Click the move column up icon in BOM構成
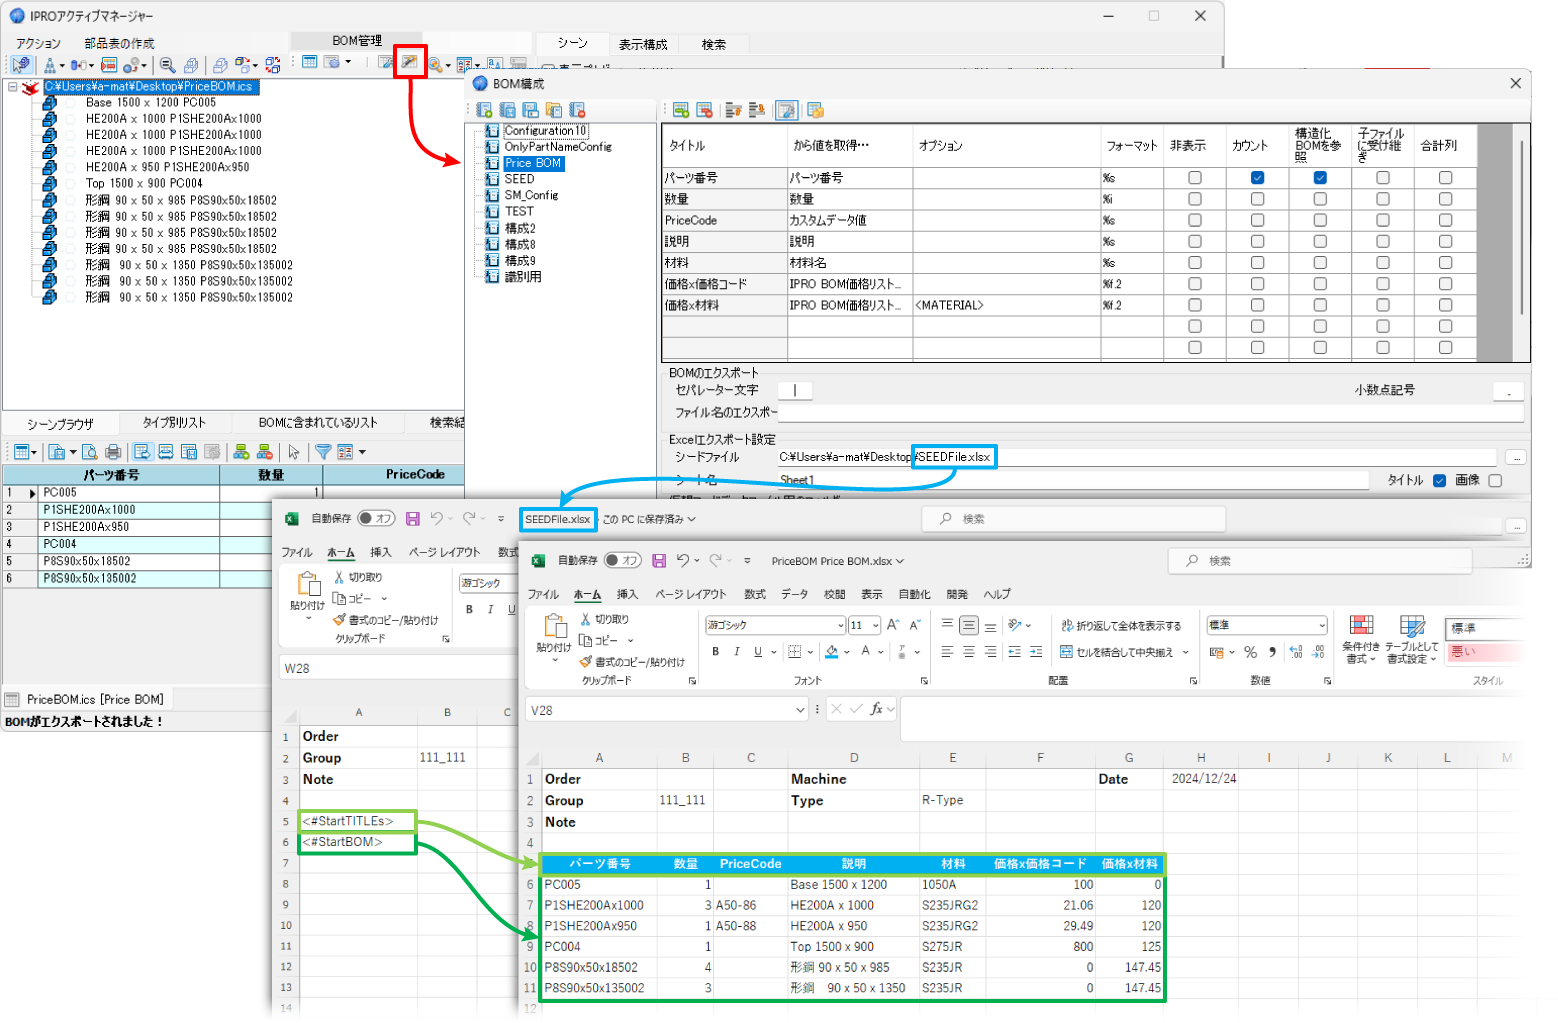 point(734,110)
